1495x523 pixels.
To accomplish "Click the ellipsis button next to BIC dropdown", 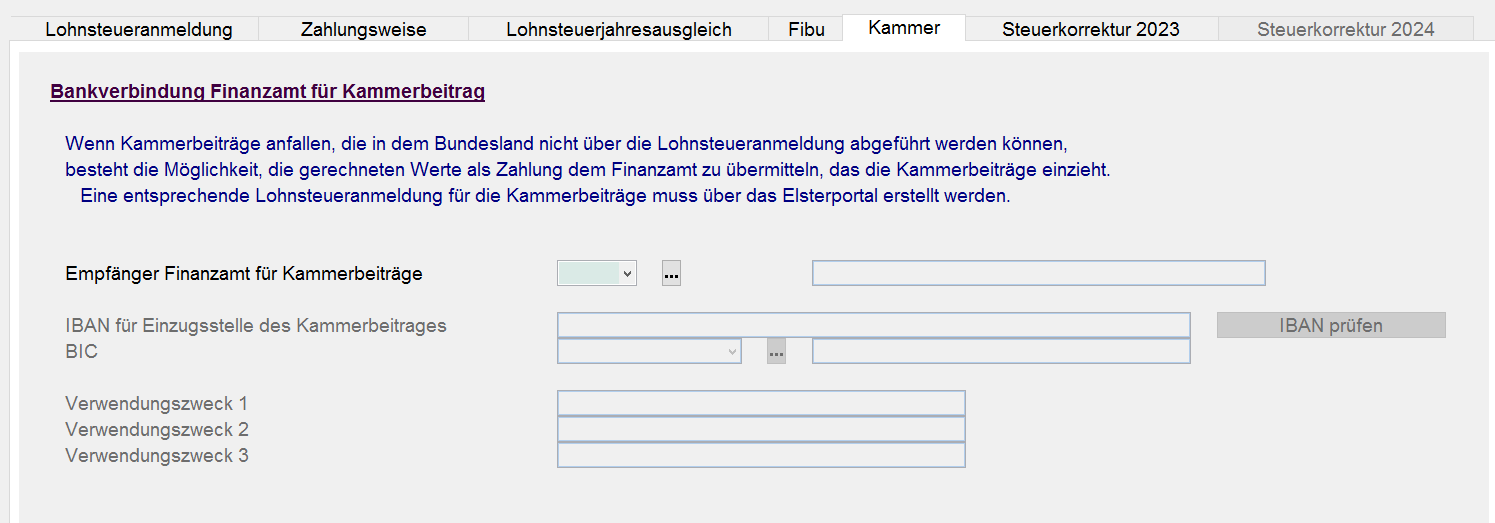I will (776, 351).
